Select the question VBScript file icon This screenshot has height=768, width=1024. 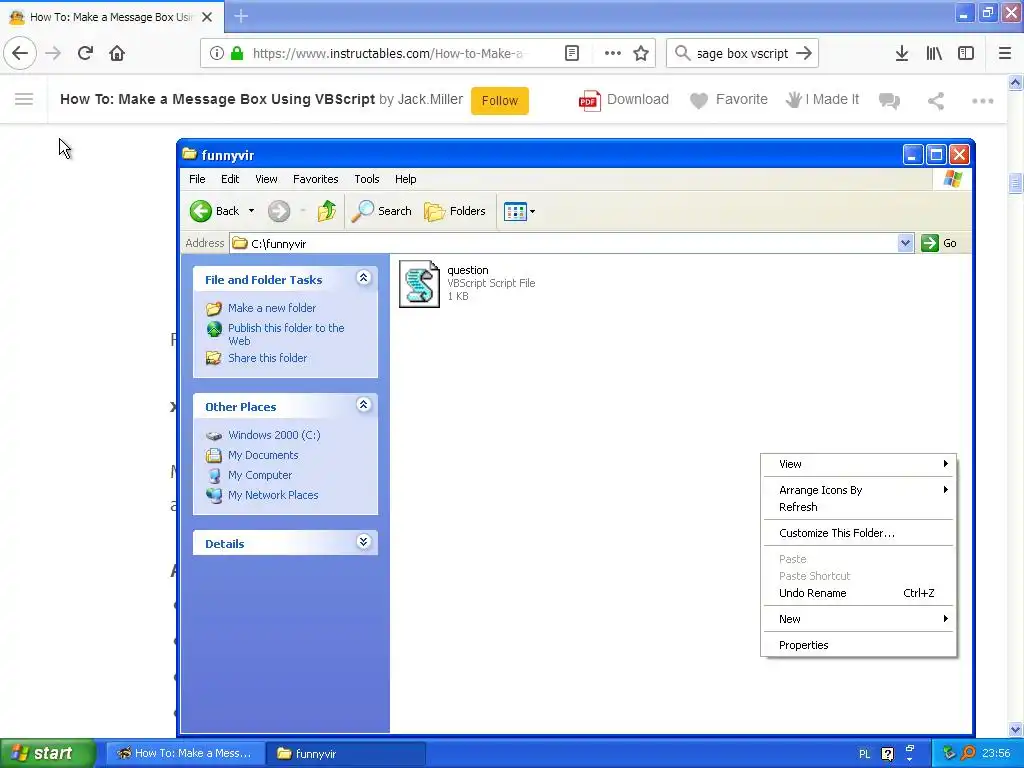[x=419, y=284]
